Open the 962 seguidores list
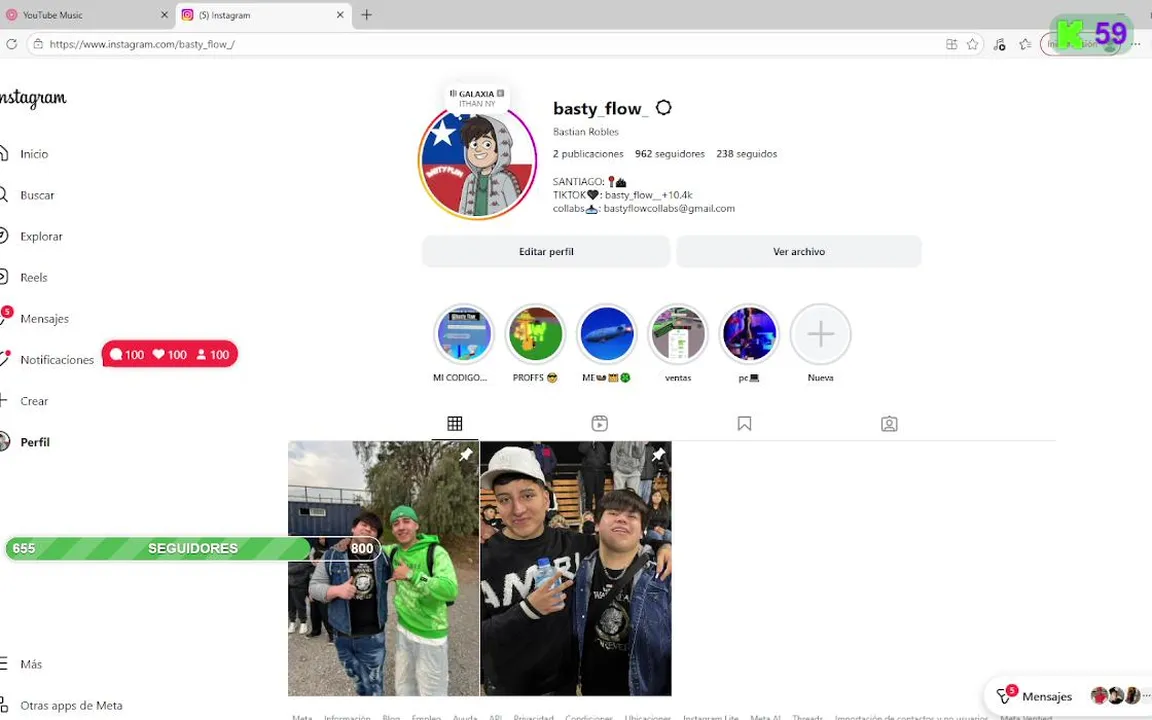Image resolution: width=1152 pixels, height=720 pixels. point(669,154)
